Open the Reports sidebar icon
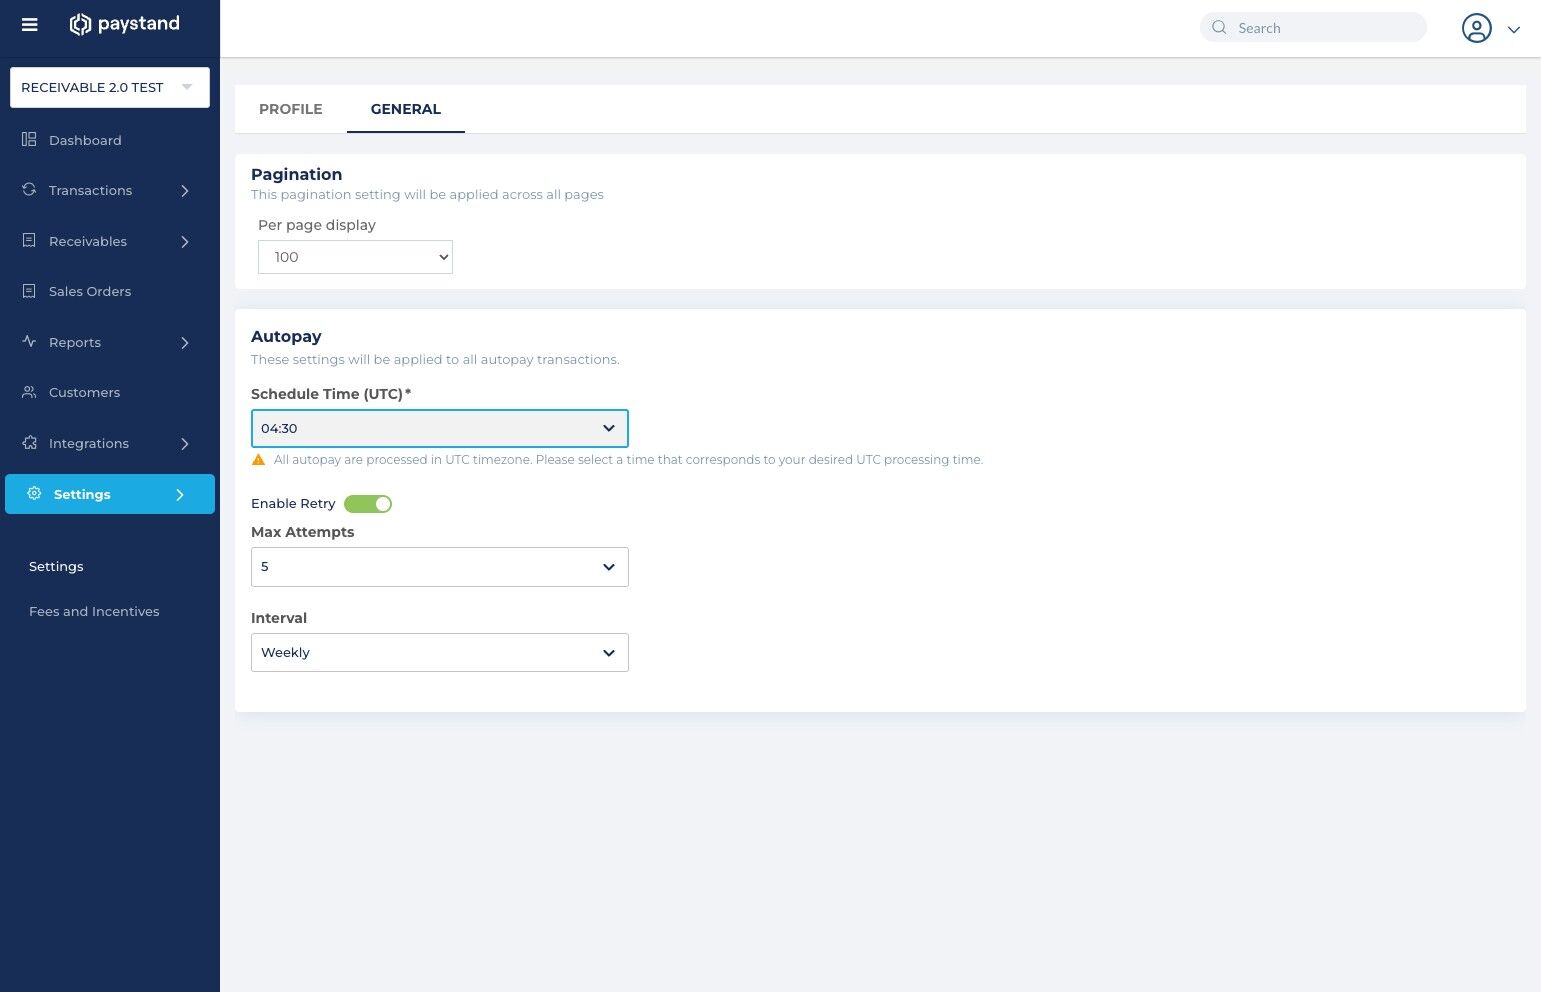 (29, 342)
